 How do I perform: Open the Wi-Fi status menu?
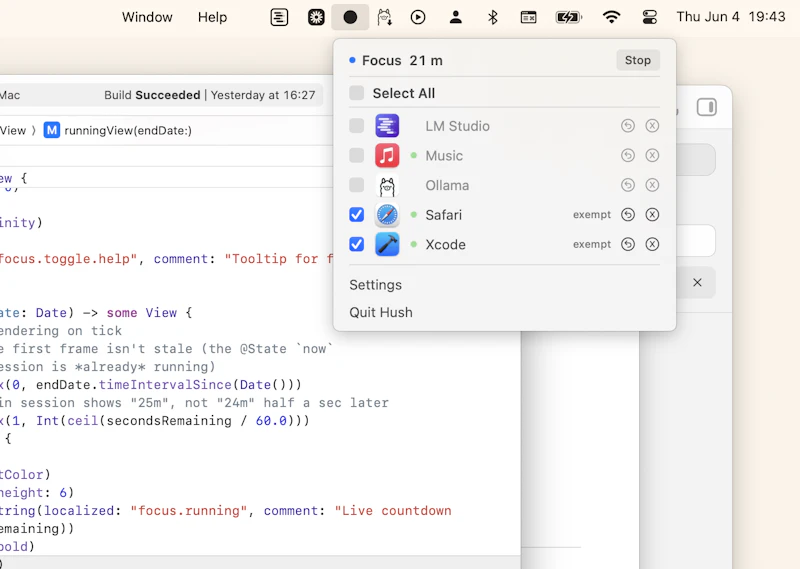(x=611, y=17)
